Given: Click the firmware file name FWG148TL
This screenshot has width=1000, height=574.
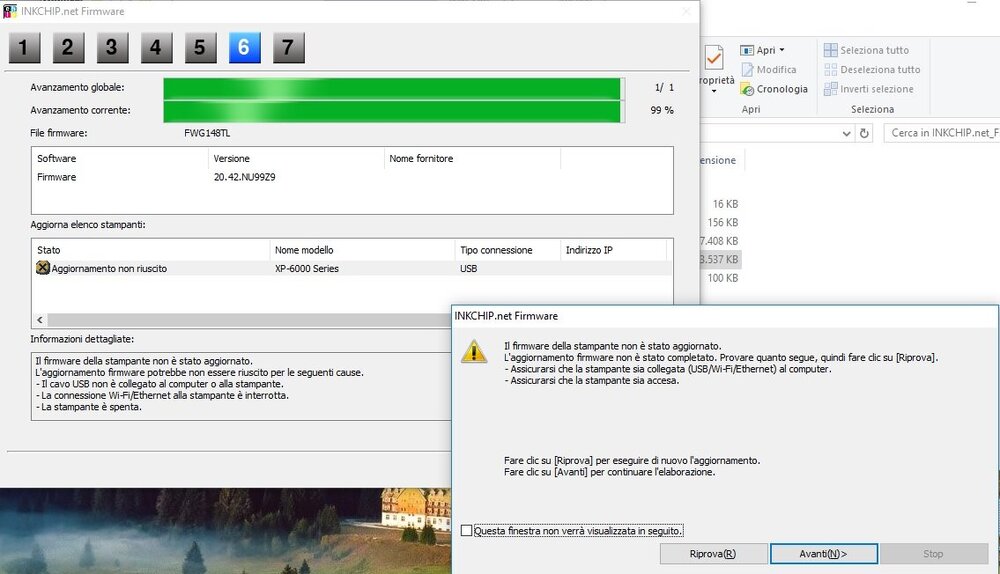Looking at the screenshot, I should [x=207, y=133].
